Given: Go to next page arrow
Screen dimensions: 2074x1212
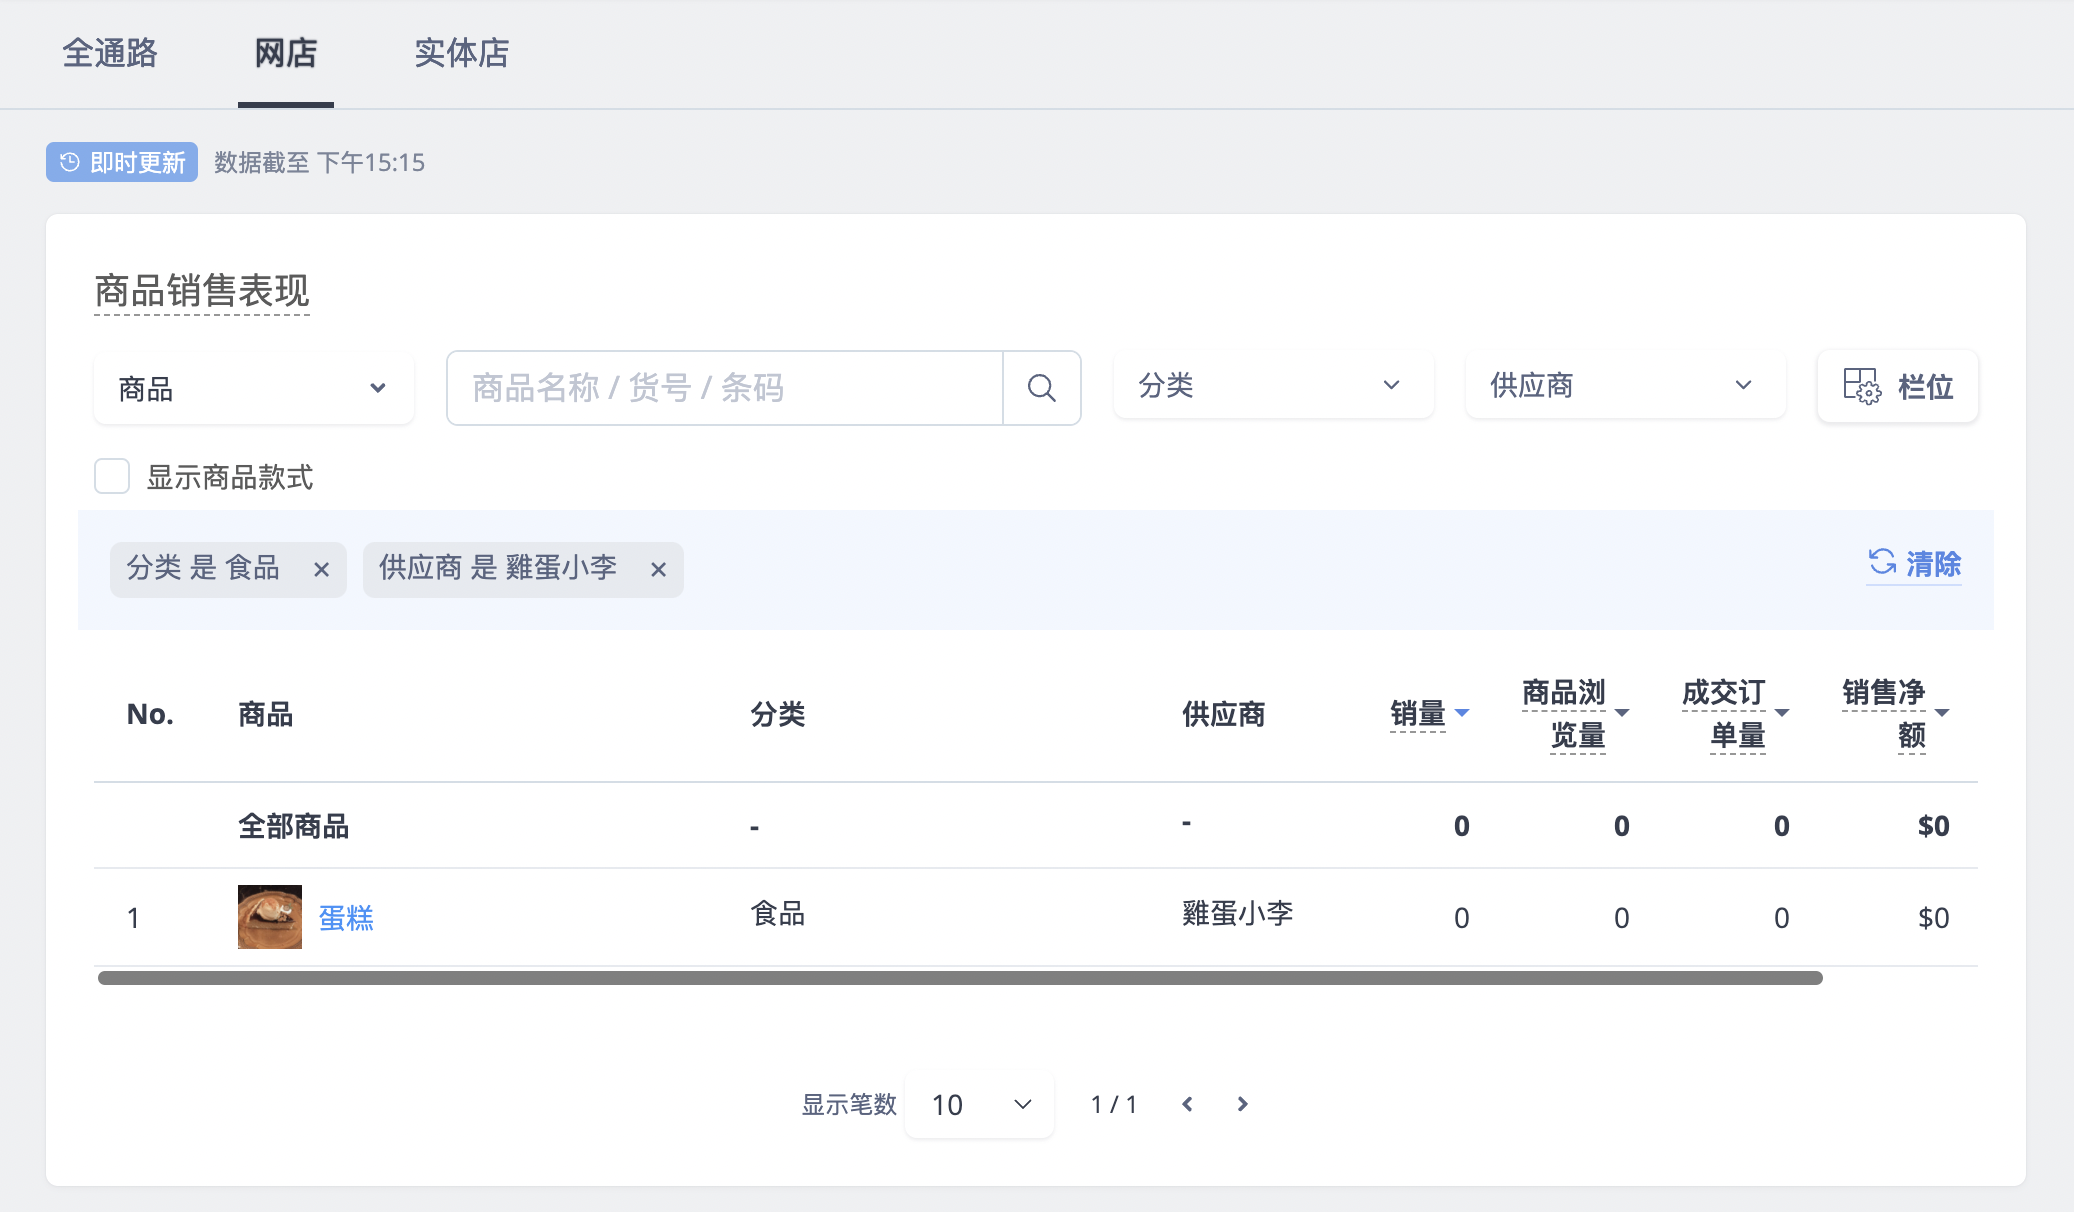Looking at the screenshot, I should point(1242,1104).
